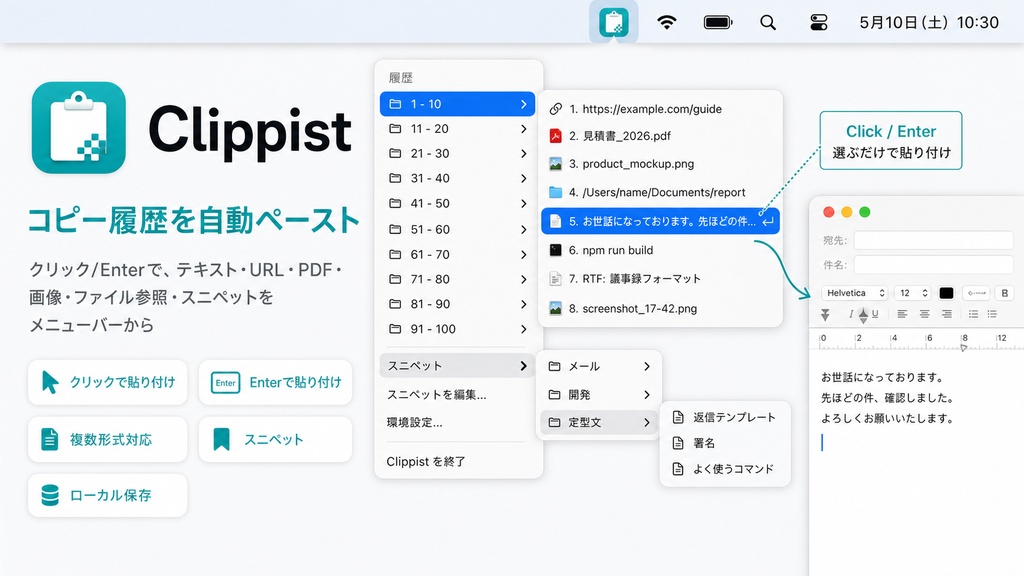Expand the 21 - 30 history folder

pyautogui.click(x=457, y=153)
